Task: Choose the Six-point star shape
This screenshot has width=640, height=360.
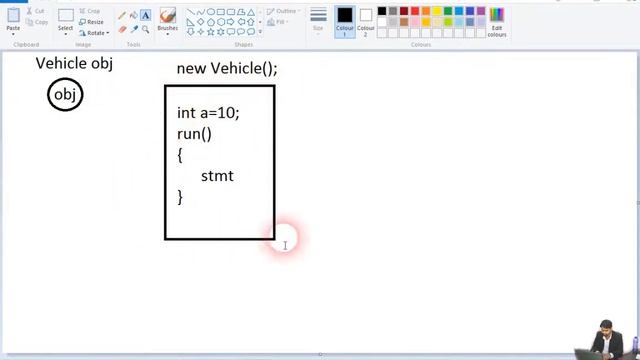Action: (221, 32)
